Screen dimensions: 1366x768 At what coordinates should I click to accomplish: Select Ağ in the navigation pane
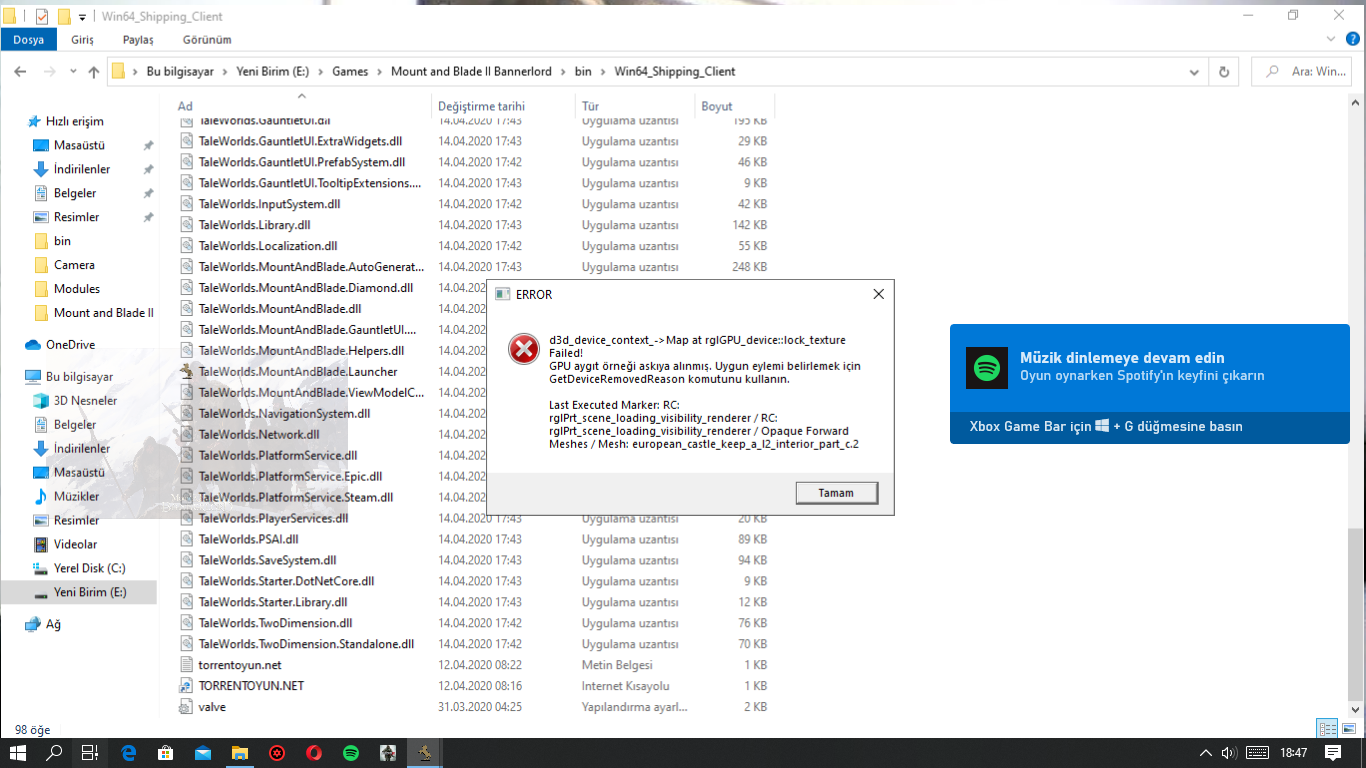[x=53, y=624]
